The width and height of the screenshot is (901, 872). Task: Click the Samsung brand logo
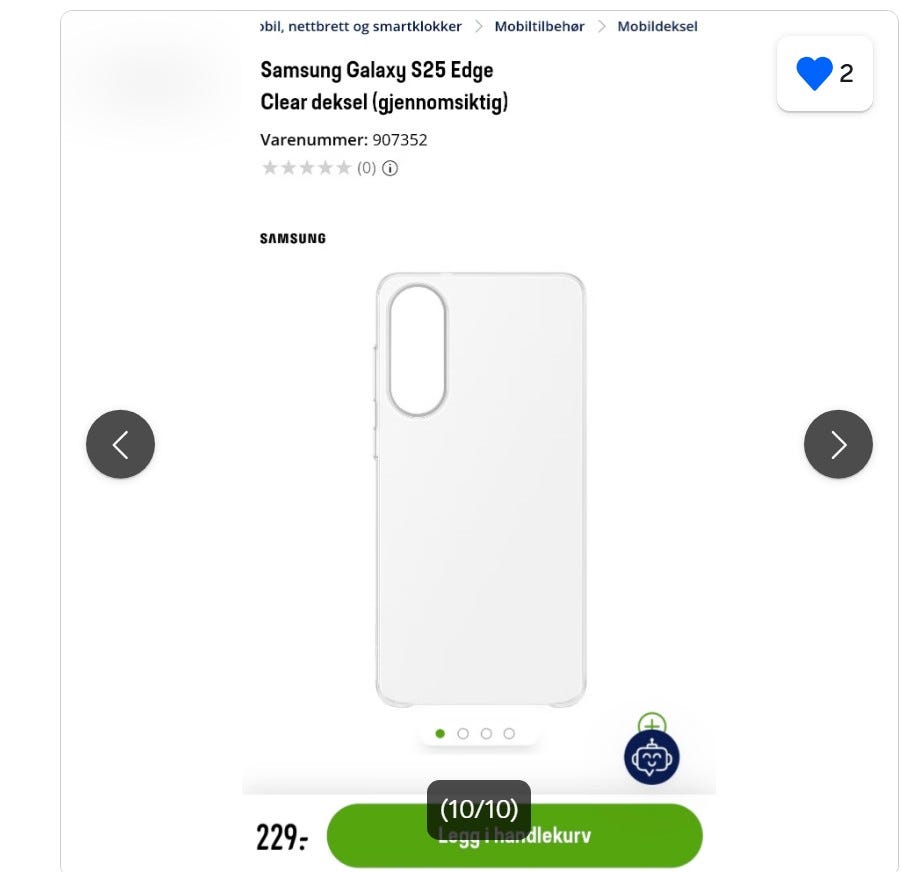(x=292, y=238)
